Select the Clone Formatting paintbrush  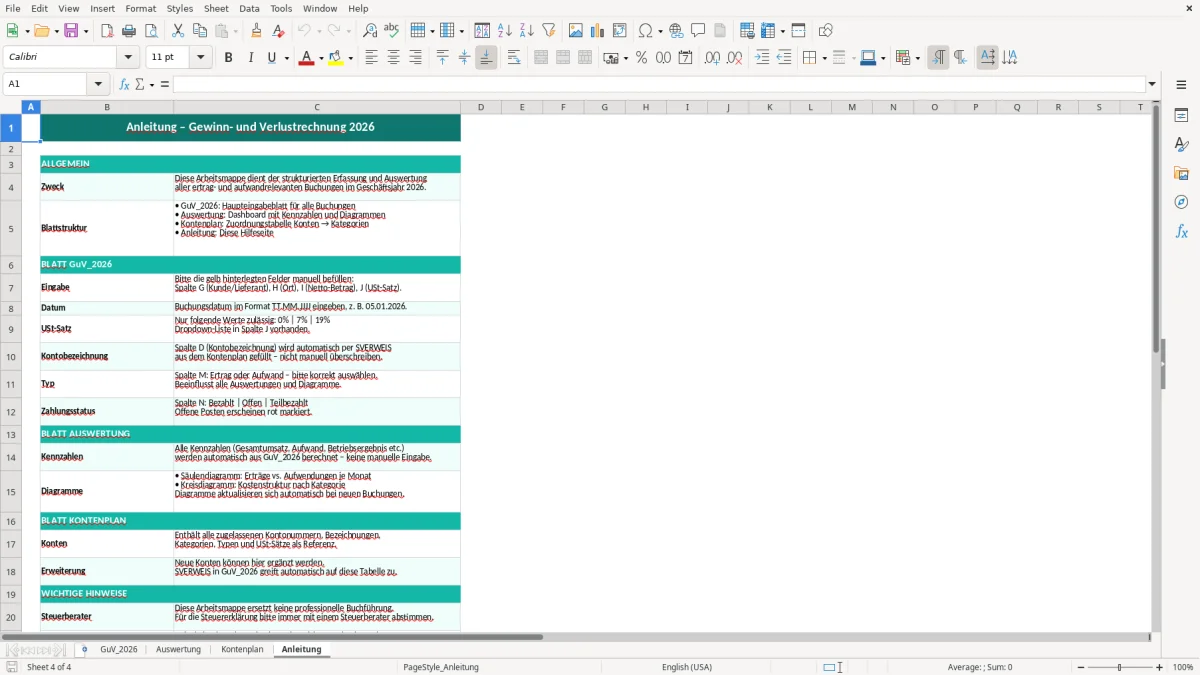click(x=256, y=31)
